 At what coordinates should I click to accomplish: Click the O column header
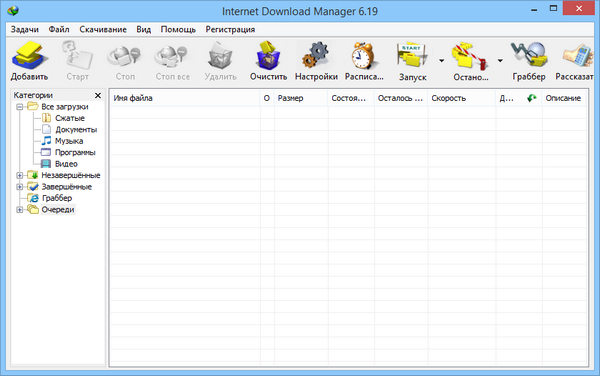click(x=267, y=98)
